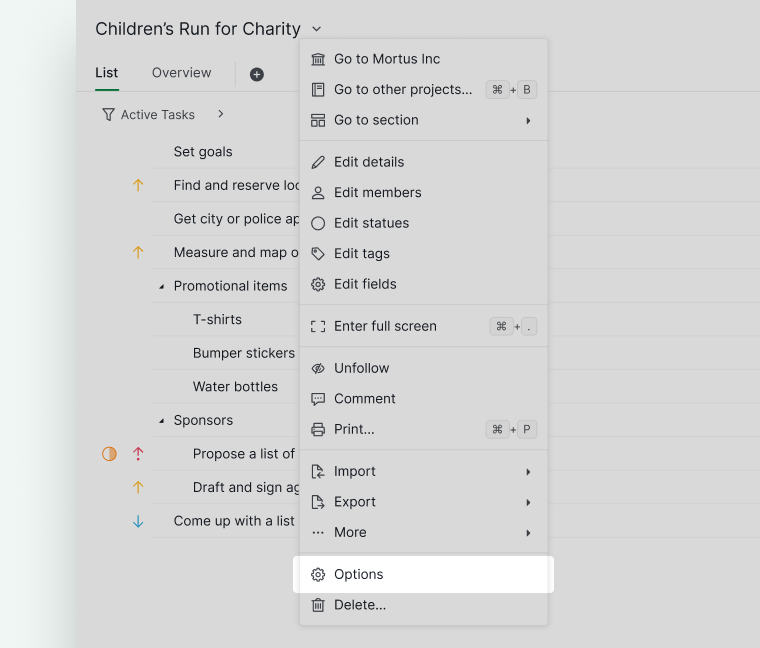
Task: Click the half-filled orange status circle
Action: (109, 454)
